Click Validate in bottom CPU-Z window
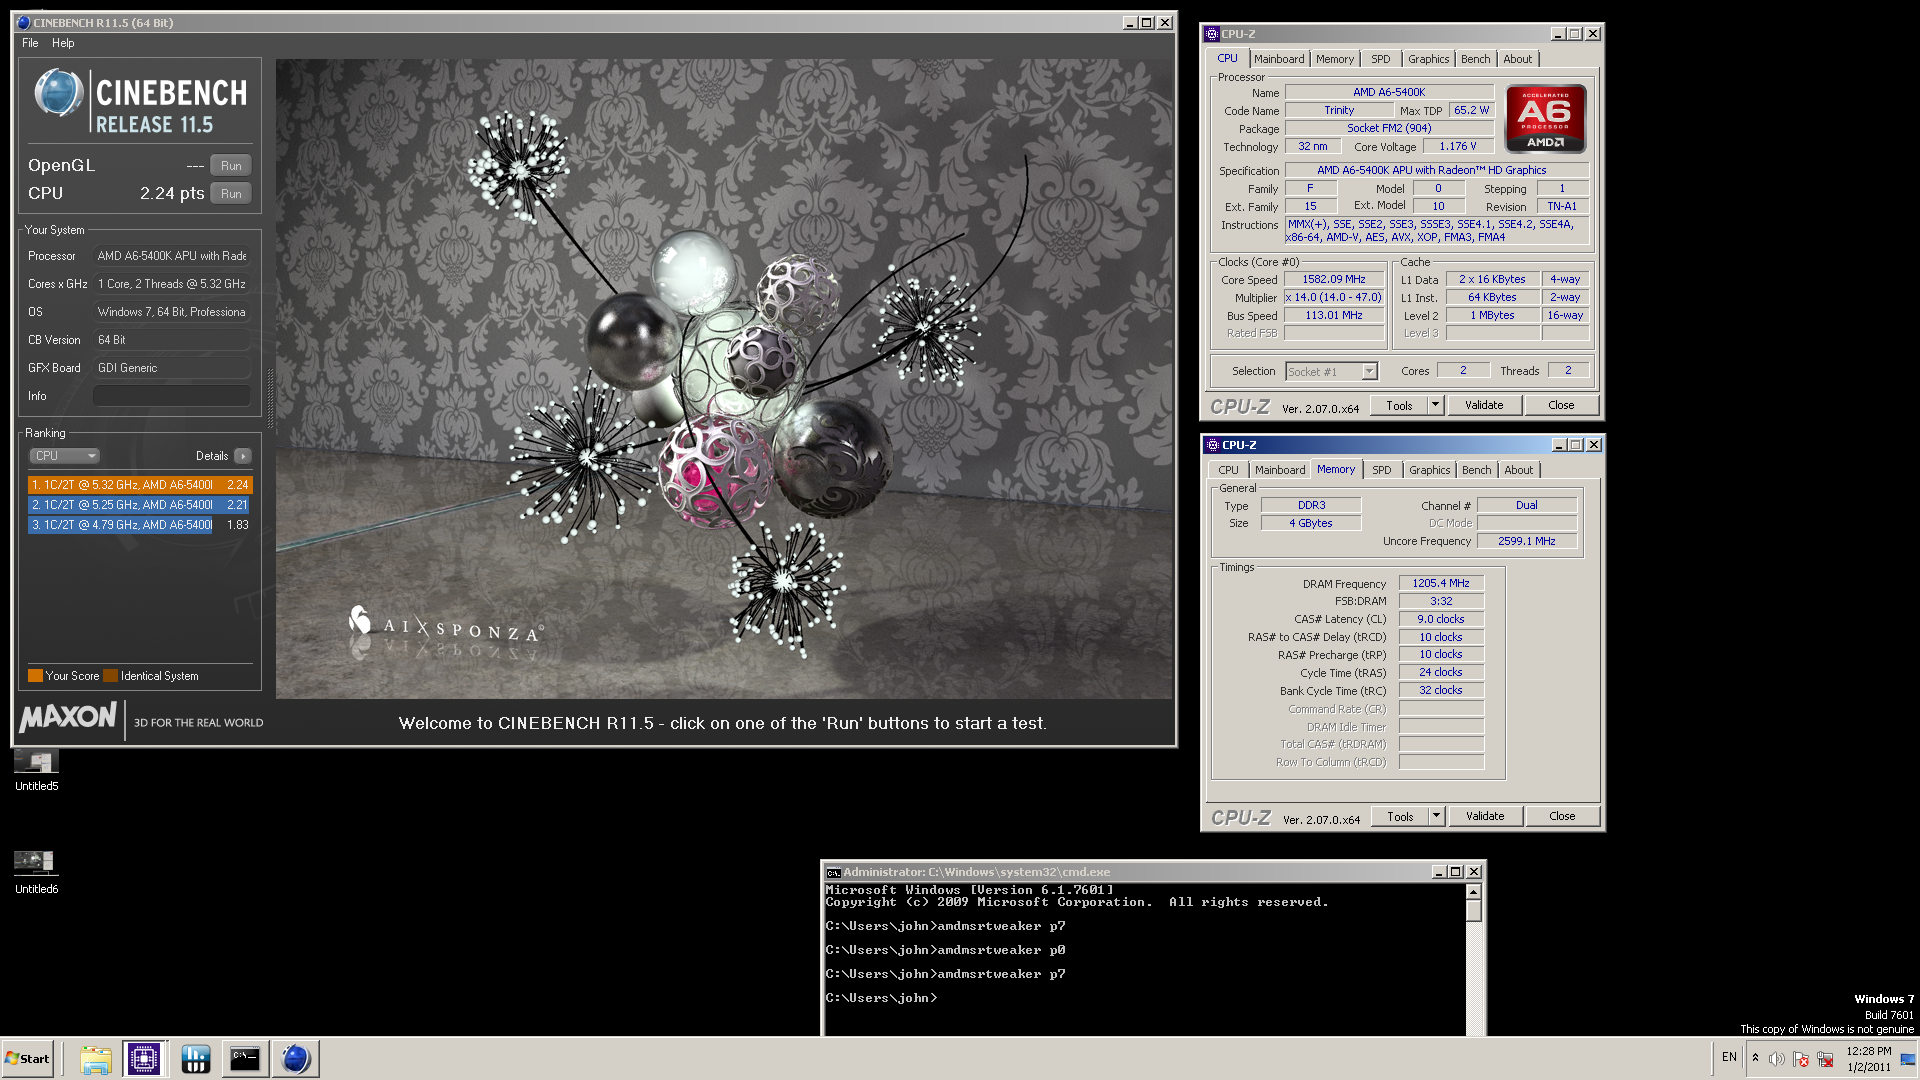The width and height of the screenshot is (1920, 1080). 1485,817
